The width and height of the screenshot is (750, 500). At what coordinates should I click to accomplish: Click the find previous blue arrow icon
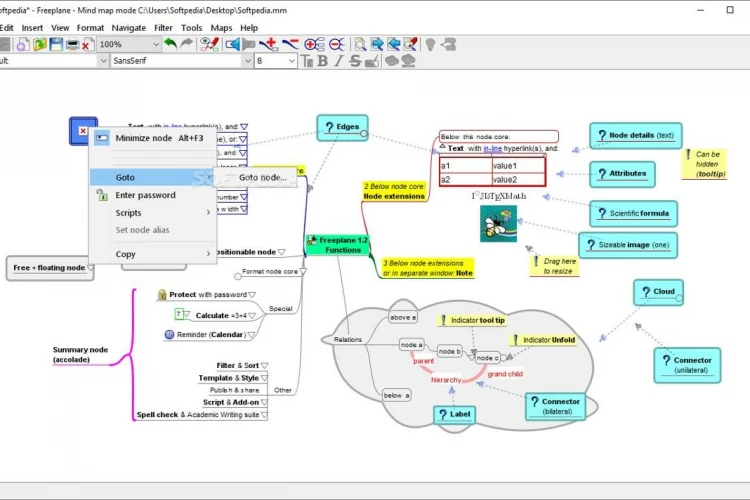click(394, 44)
